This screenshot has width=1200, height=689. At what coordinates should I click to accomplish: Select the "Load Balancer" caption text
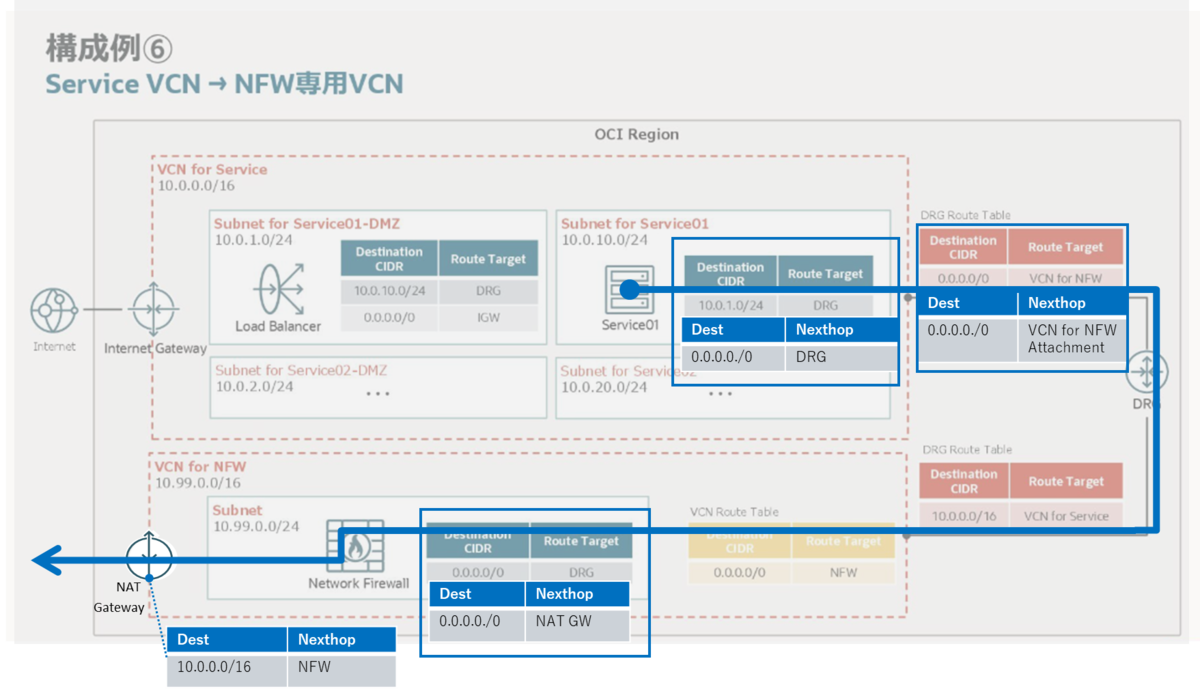(x=278, y=326)
